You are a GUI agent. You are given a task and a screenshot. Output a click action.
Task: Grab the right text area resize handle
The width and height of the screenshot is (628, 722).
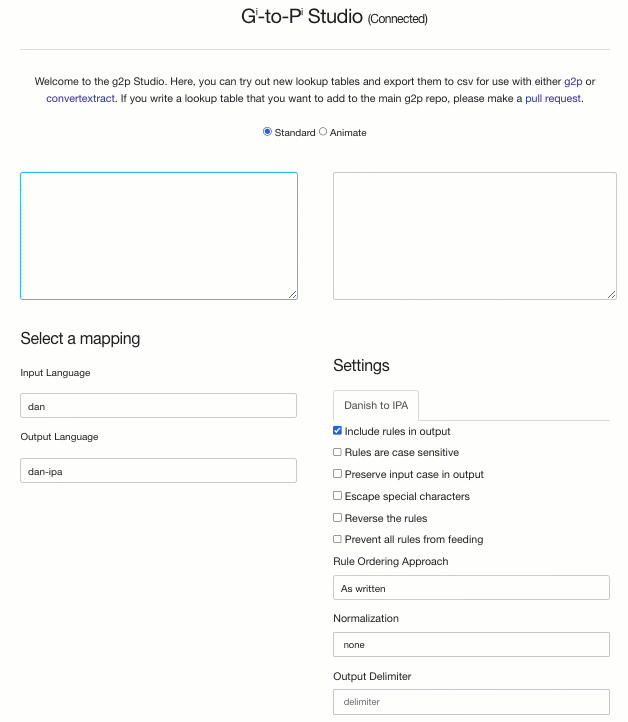[611, 294]
